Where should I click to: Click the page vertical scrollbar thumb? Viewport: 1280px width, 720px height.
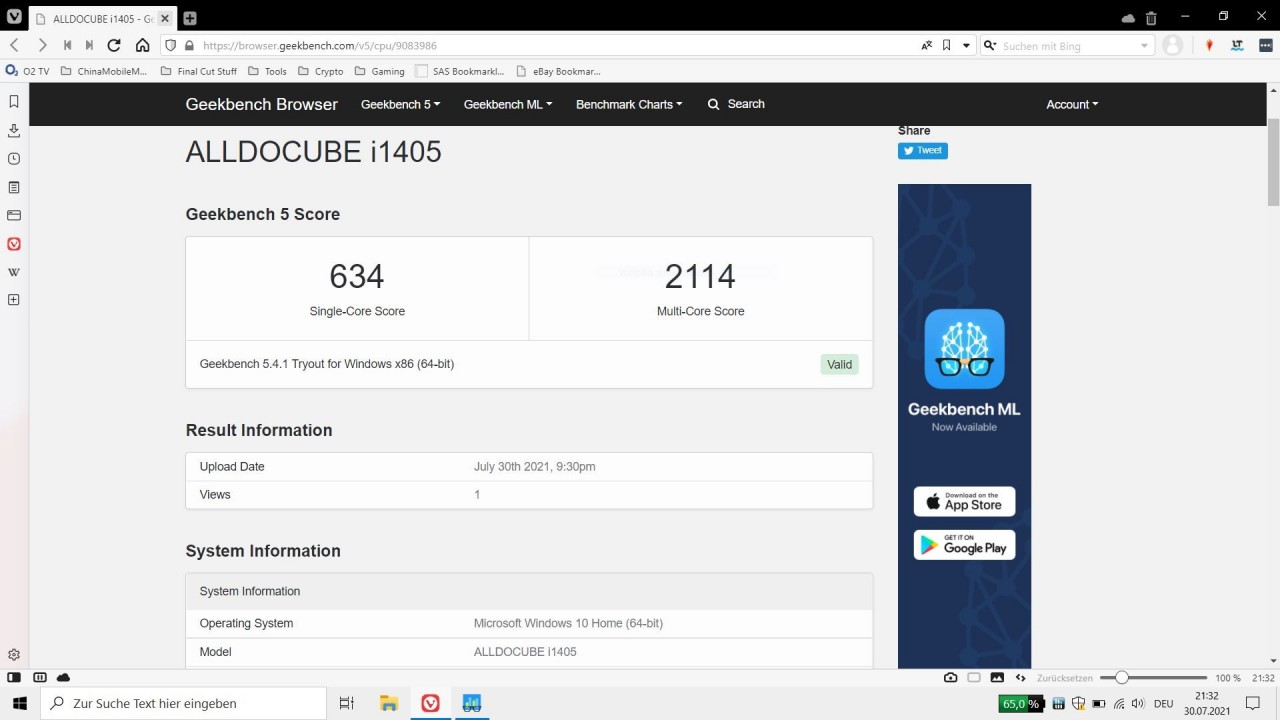[1273, 160]
